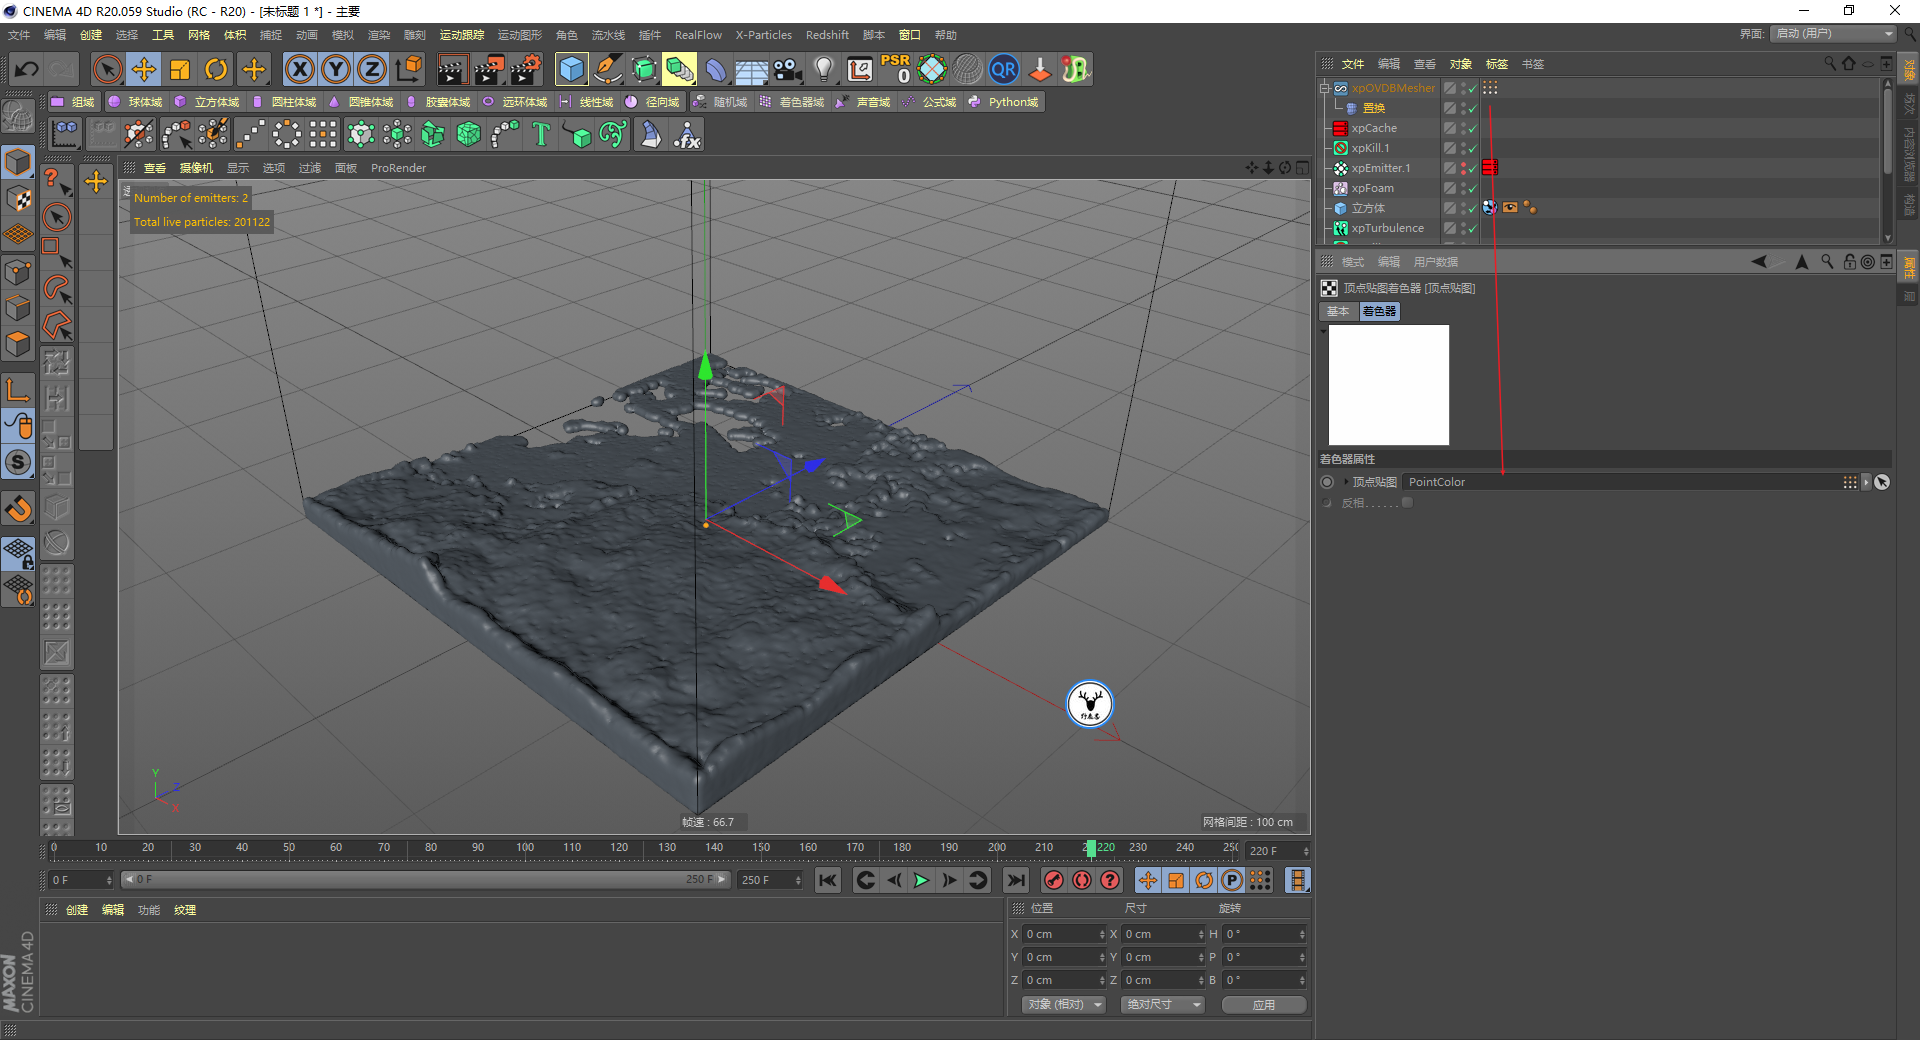Switch to the 基本 tab
The image size is (1920, 1040).
click(1338, 311)
